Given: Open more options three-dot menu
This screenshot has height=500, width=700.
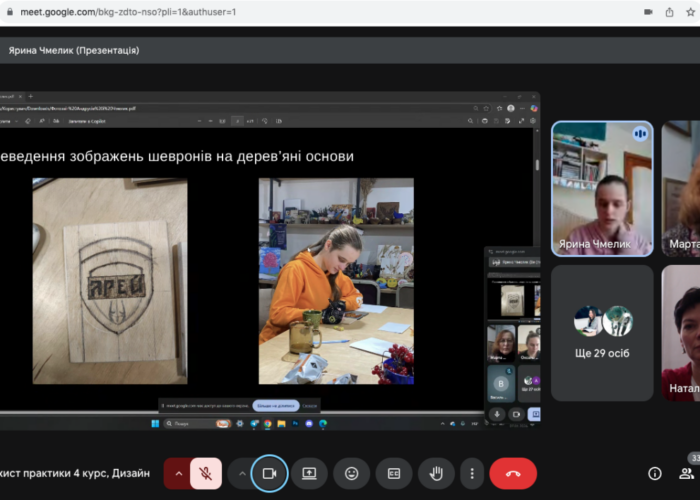Looking at the screenshot, I should [472, 473].
